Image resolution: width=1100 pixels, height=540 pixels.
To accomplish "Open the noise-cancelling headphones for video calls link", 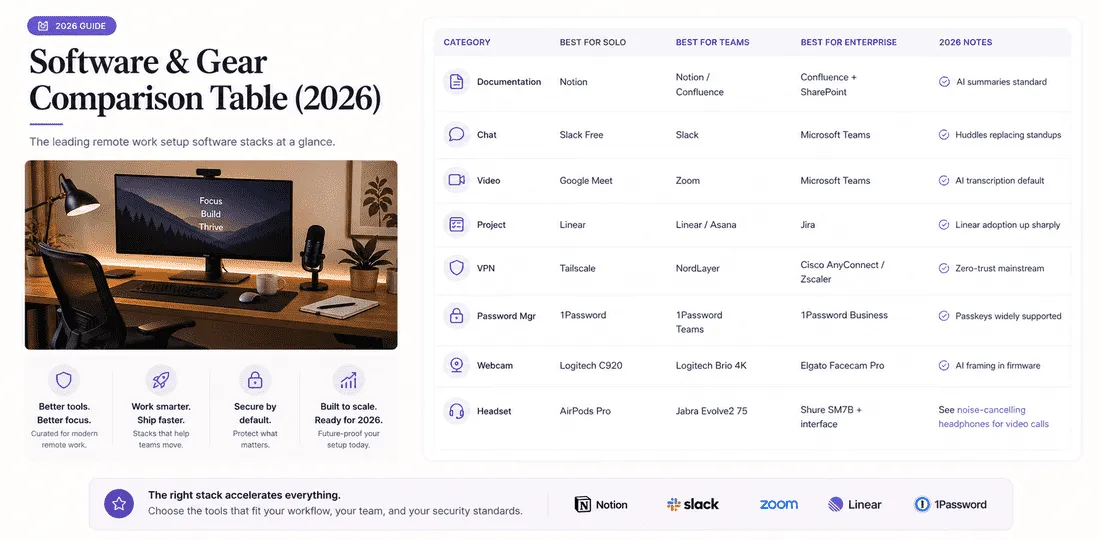I will click(x=993, y=417).
